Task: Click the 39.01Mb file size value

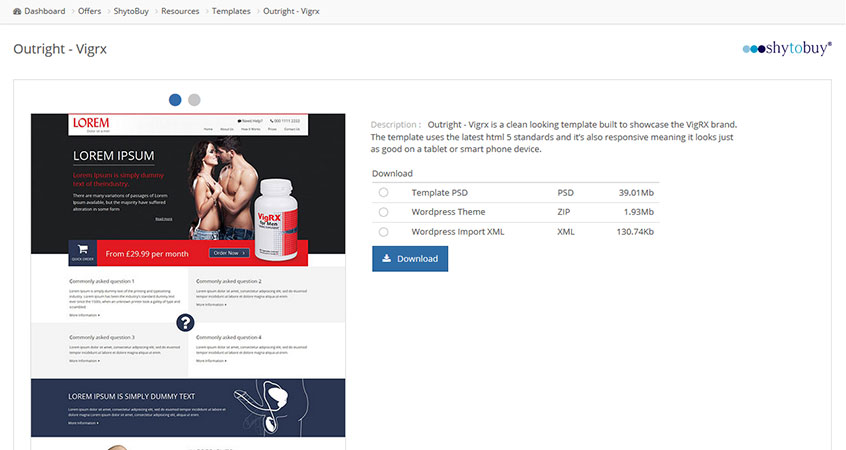Action: pyautogui.click(x=636, y=193)
